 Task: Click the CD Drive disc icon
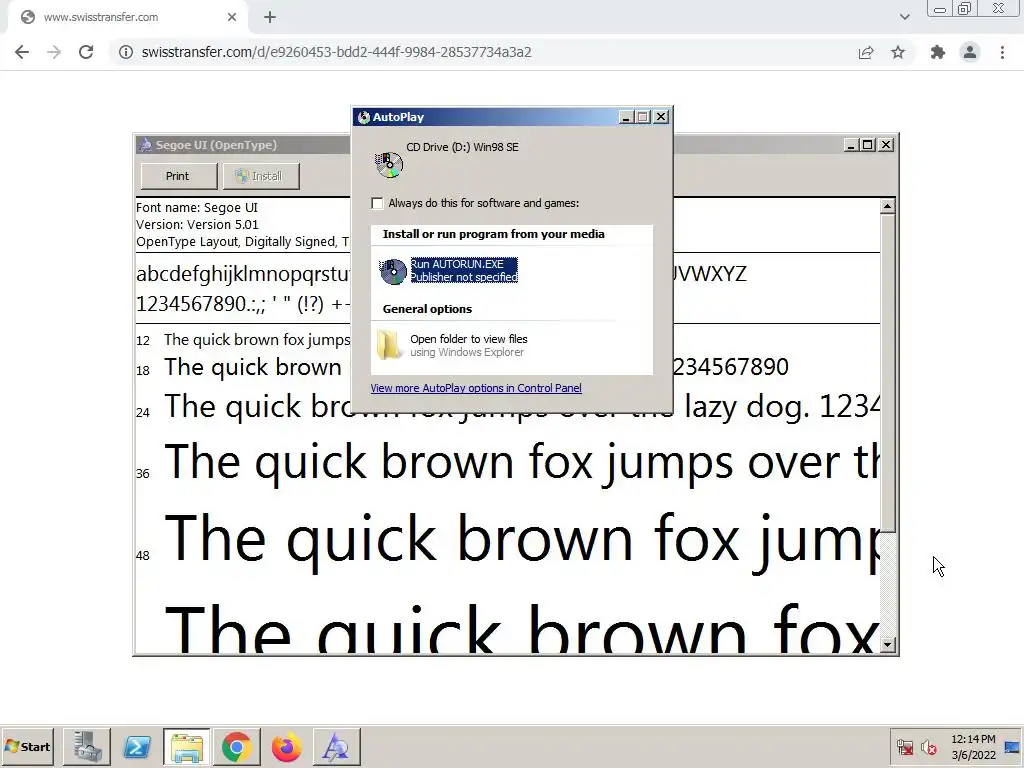pos(389,164)
